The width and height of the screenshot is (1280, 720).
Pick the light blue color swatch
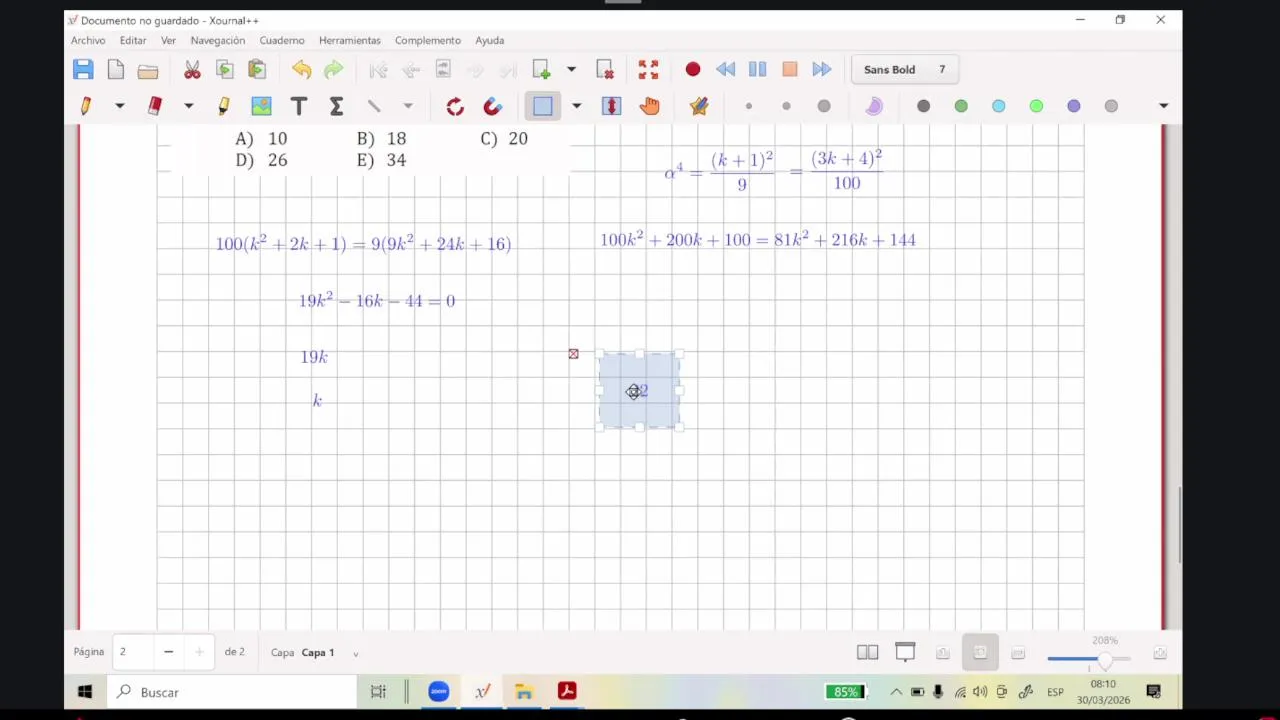pyautogui.click(x=999, y=106)
